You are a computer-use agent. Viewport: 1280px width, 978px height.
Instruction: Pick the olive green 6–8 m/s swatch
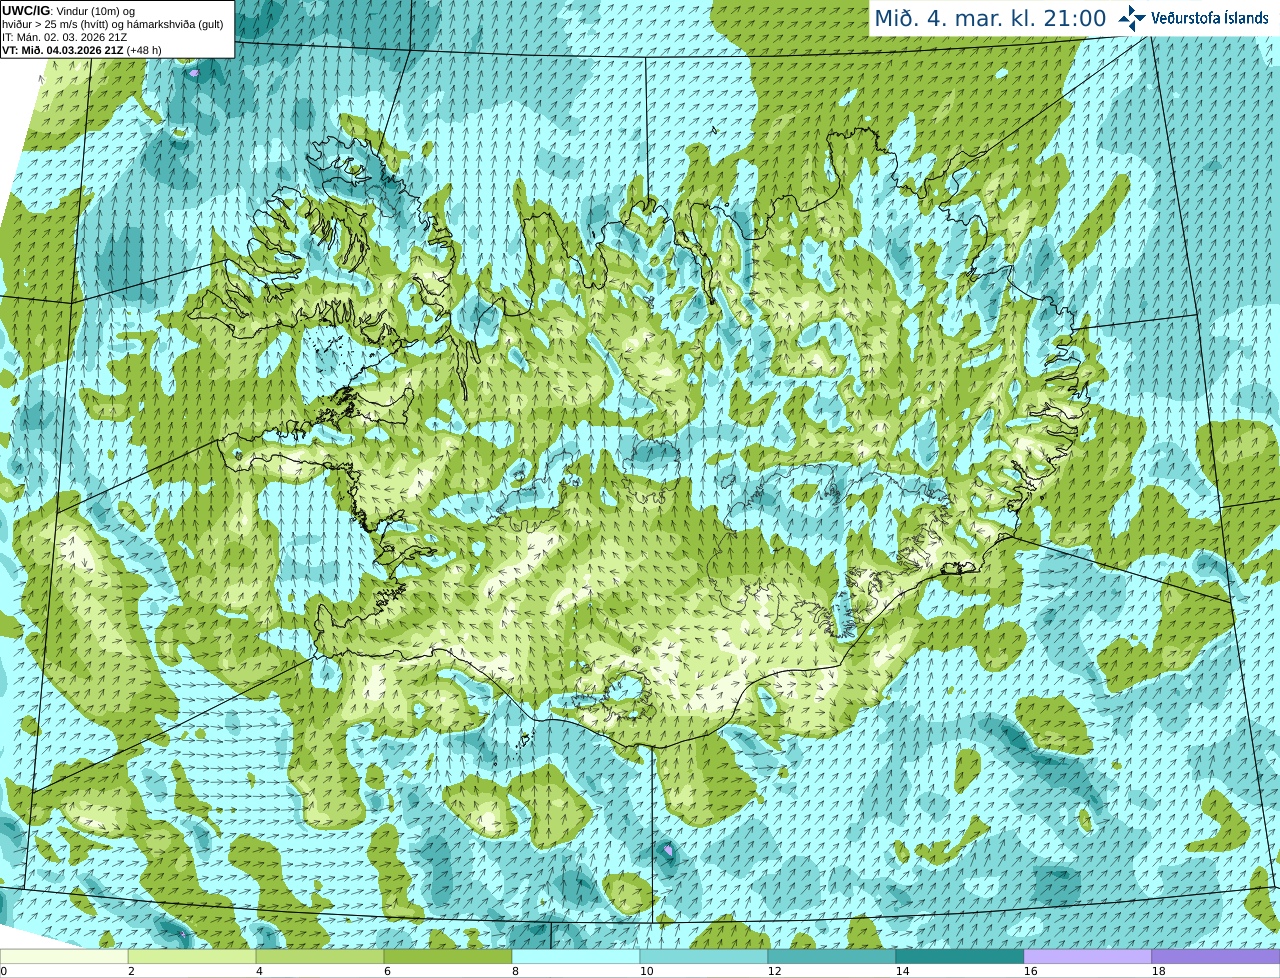[x=448, y=956]
